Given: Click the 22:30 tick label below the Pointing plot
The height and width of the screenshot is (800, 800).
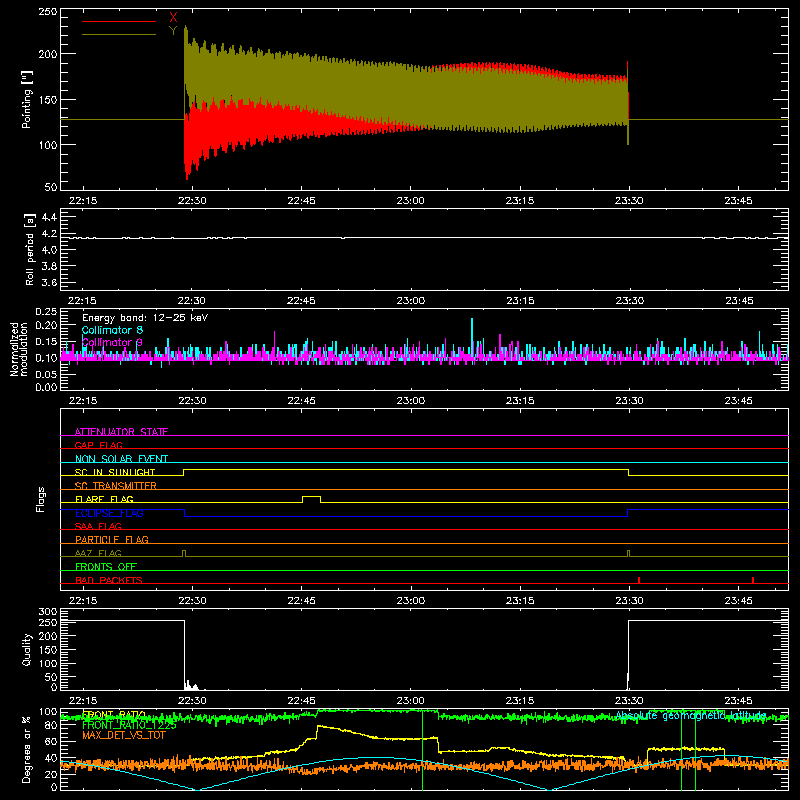Looking at the screenshot, I should click(x=192, y=201).
